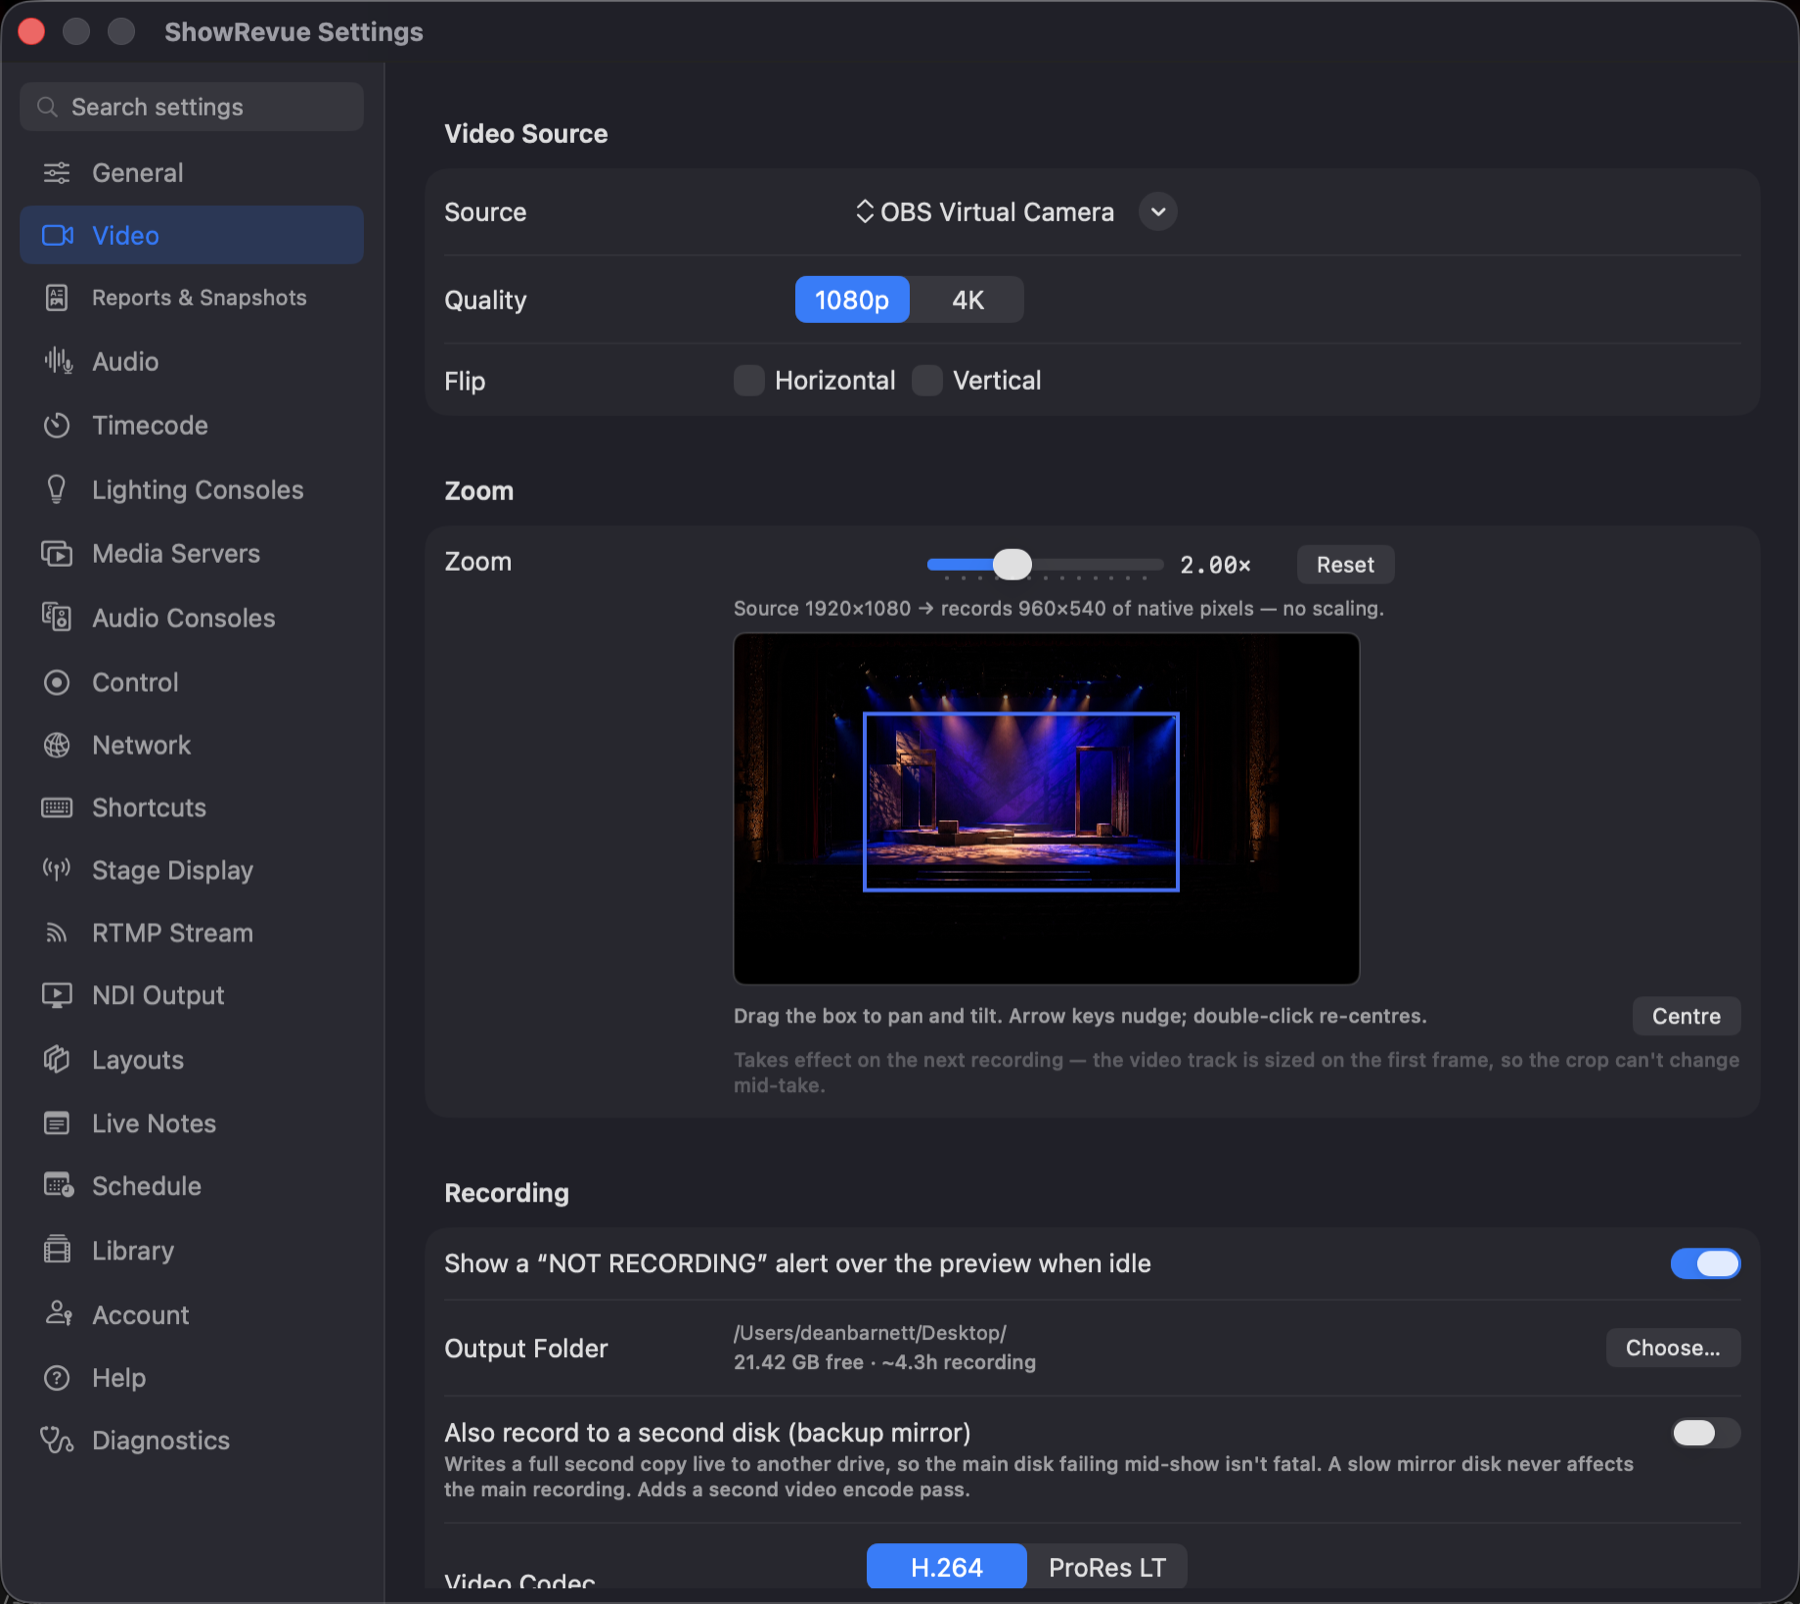
Task: Click the 2.00× zoom value
Action: [1215, 565]
